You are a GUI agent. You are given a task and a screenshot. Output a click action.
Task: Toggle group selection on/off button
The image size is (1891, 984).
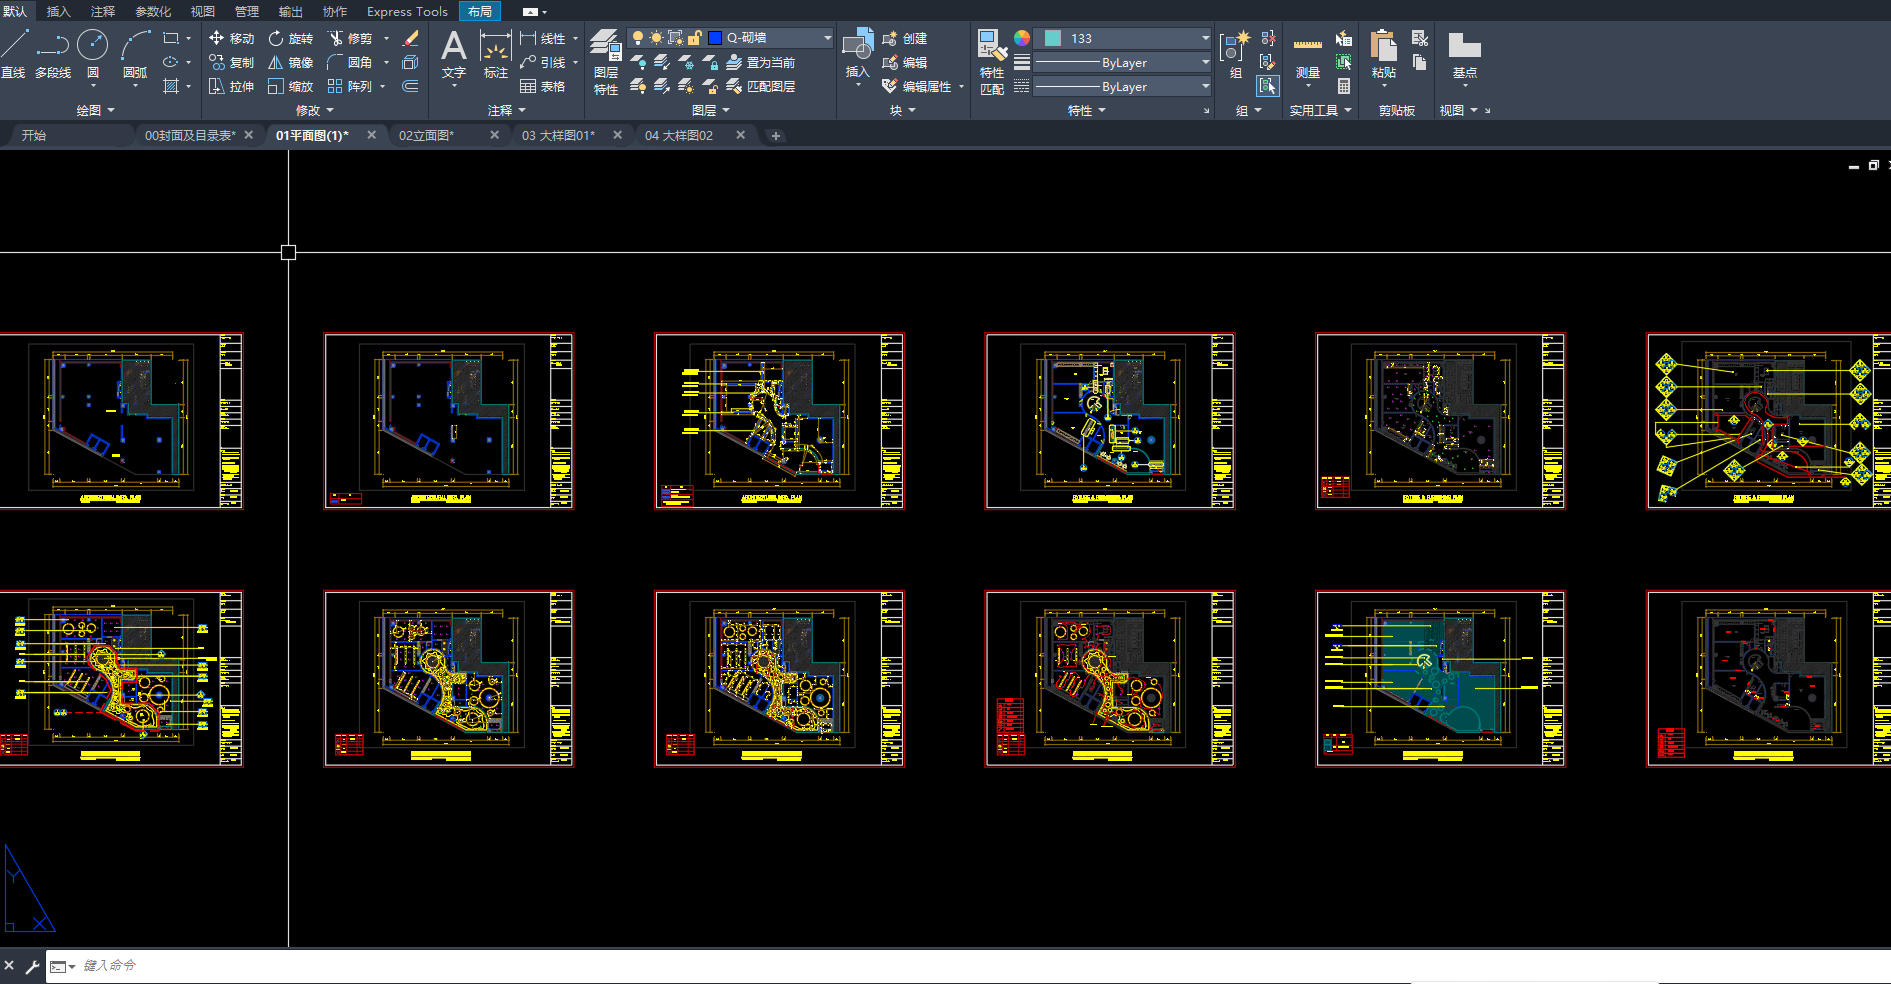click(1267, 86)
